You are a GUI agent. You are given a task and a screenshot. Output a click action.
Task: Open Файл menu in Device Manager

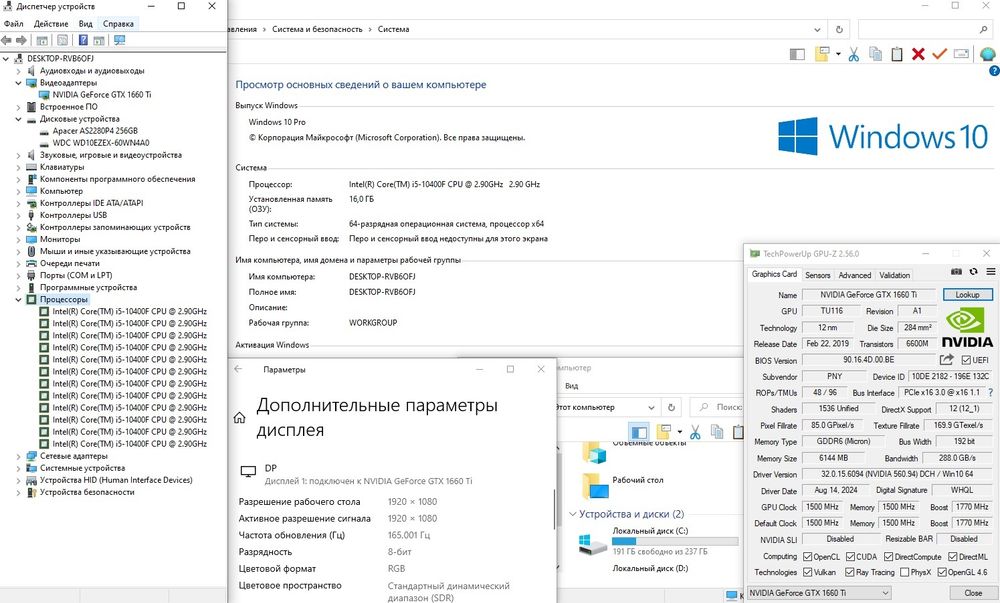point(13,24)
